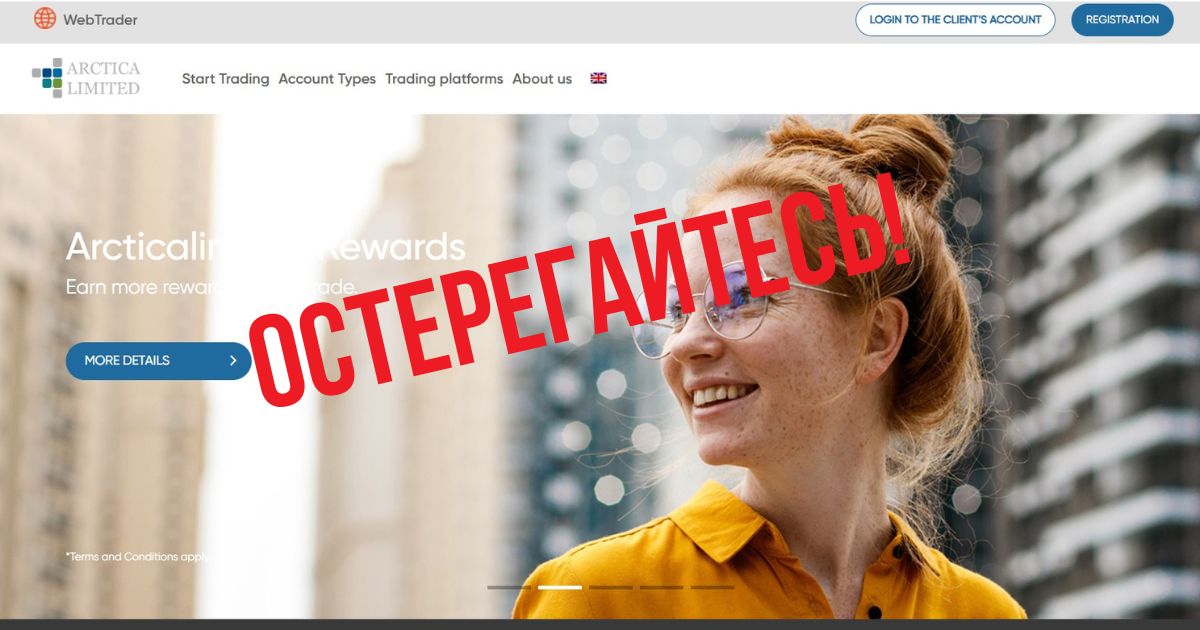
Task: Click the WebTrader globe icon
Action: click(x=45, y=19)
